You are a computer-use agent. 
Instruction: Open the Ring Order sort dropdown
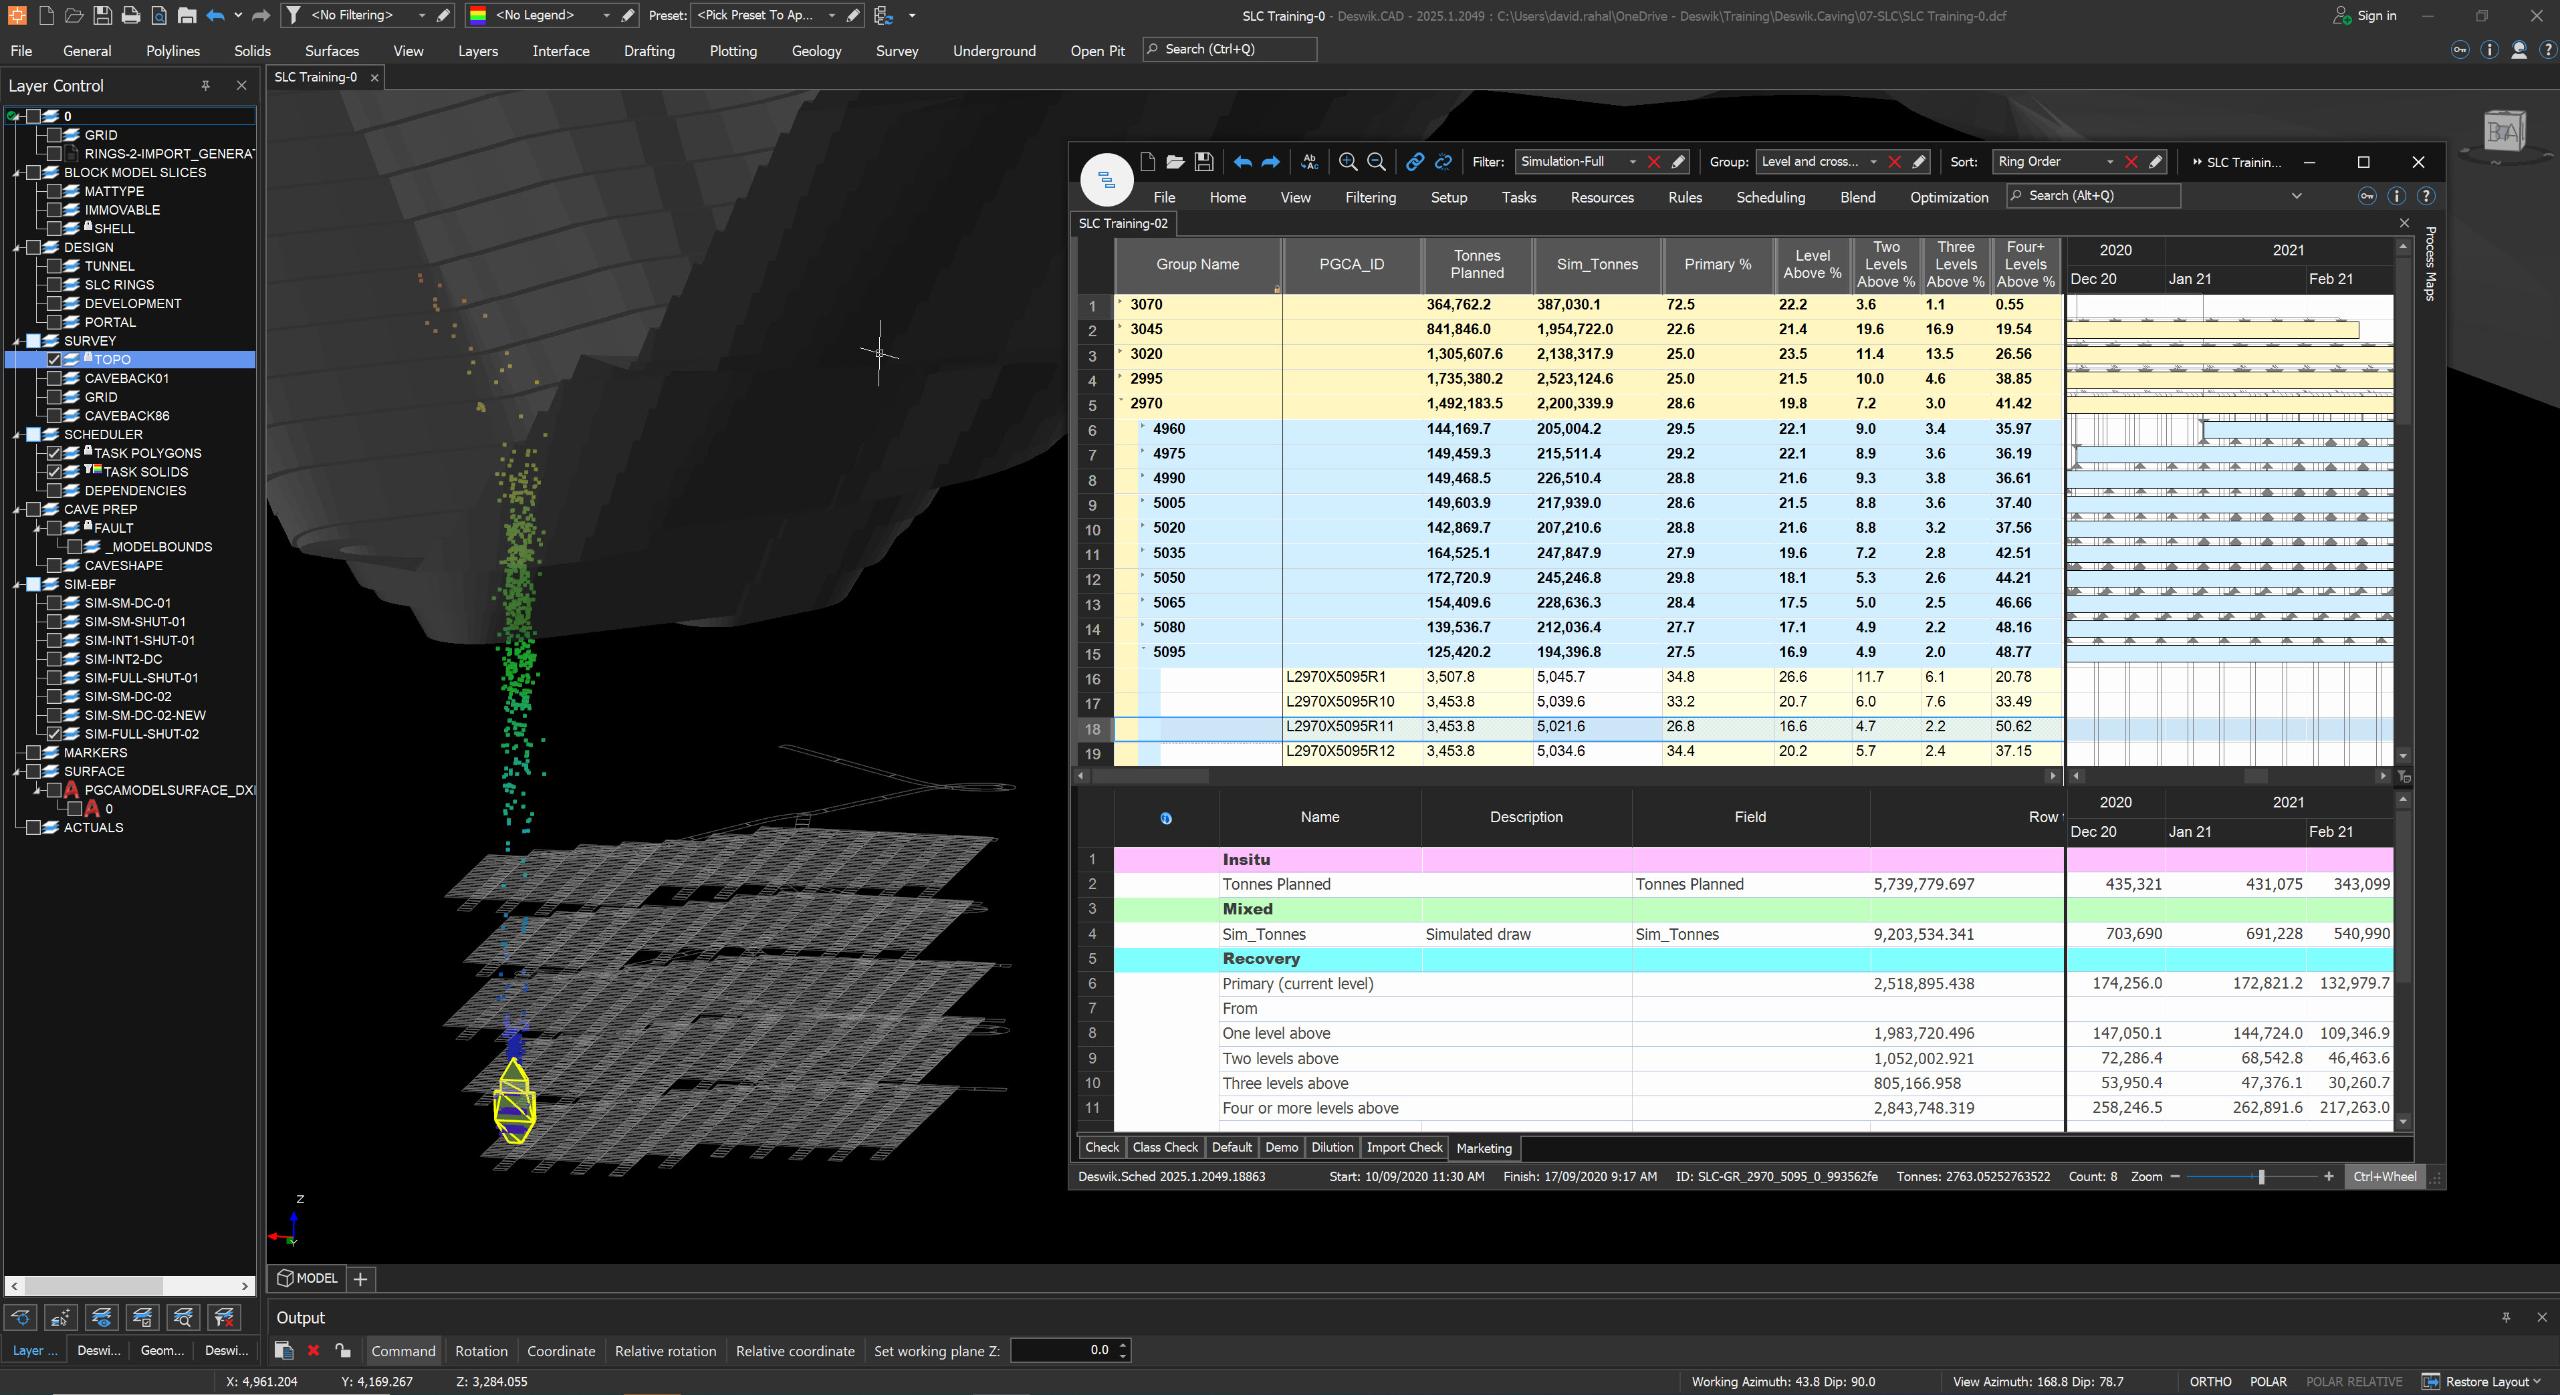pos(2110,162)
